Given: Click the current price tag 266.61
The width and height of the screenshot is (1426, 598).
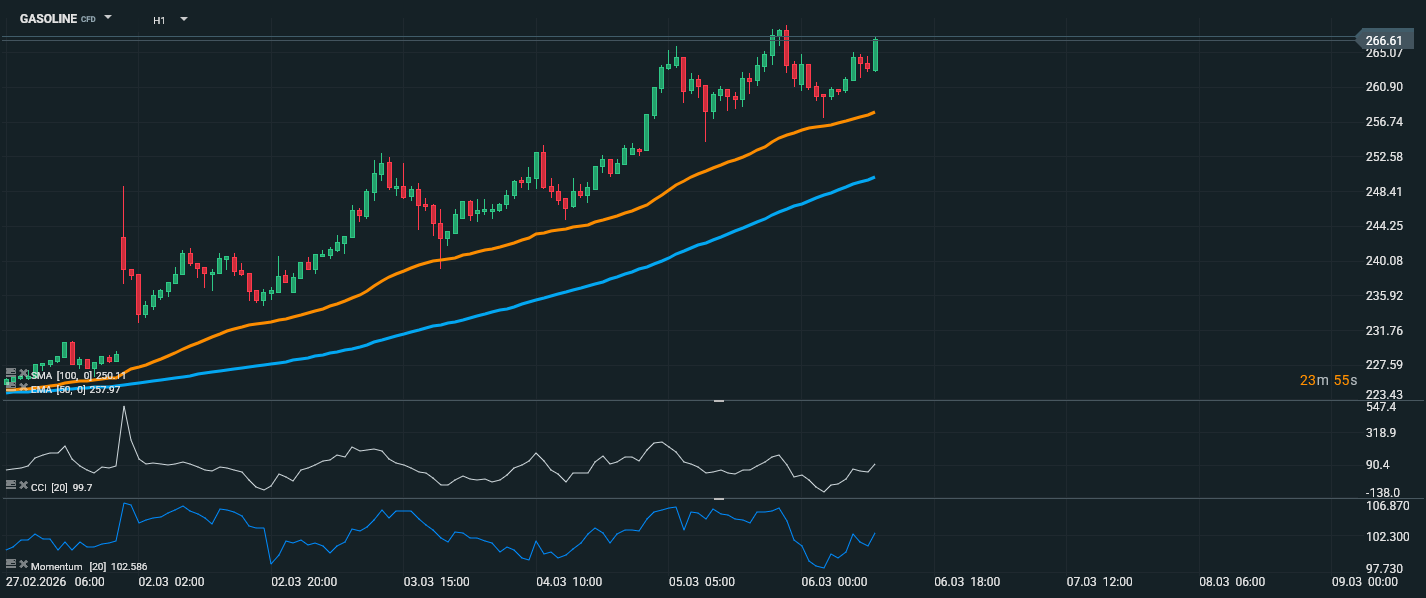Looking at the screenshot, I should [x=1389, y=40].
